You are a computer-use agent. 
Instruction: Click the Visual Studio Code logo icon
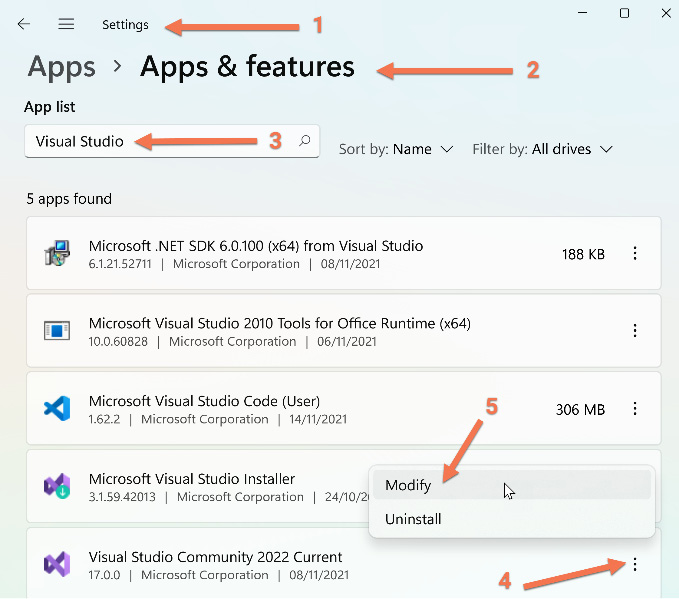point(57,408)
